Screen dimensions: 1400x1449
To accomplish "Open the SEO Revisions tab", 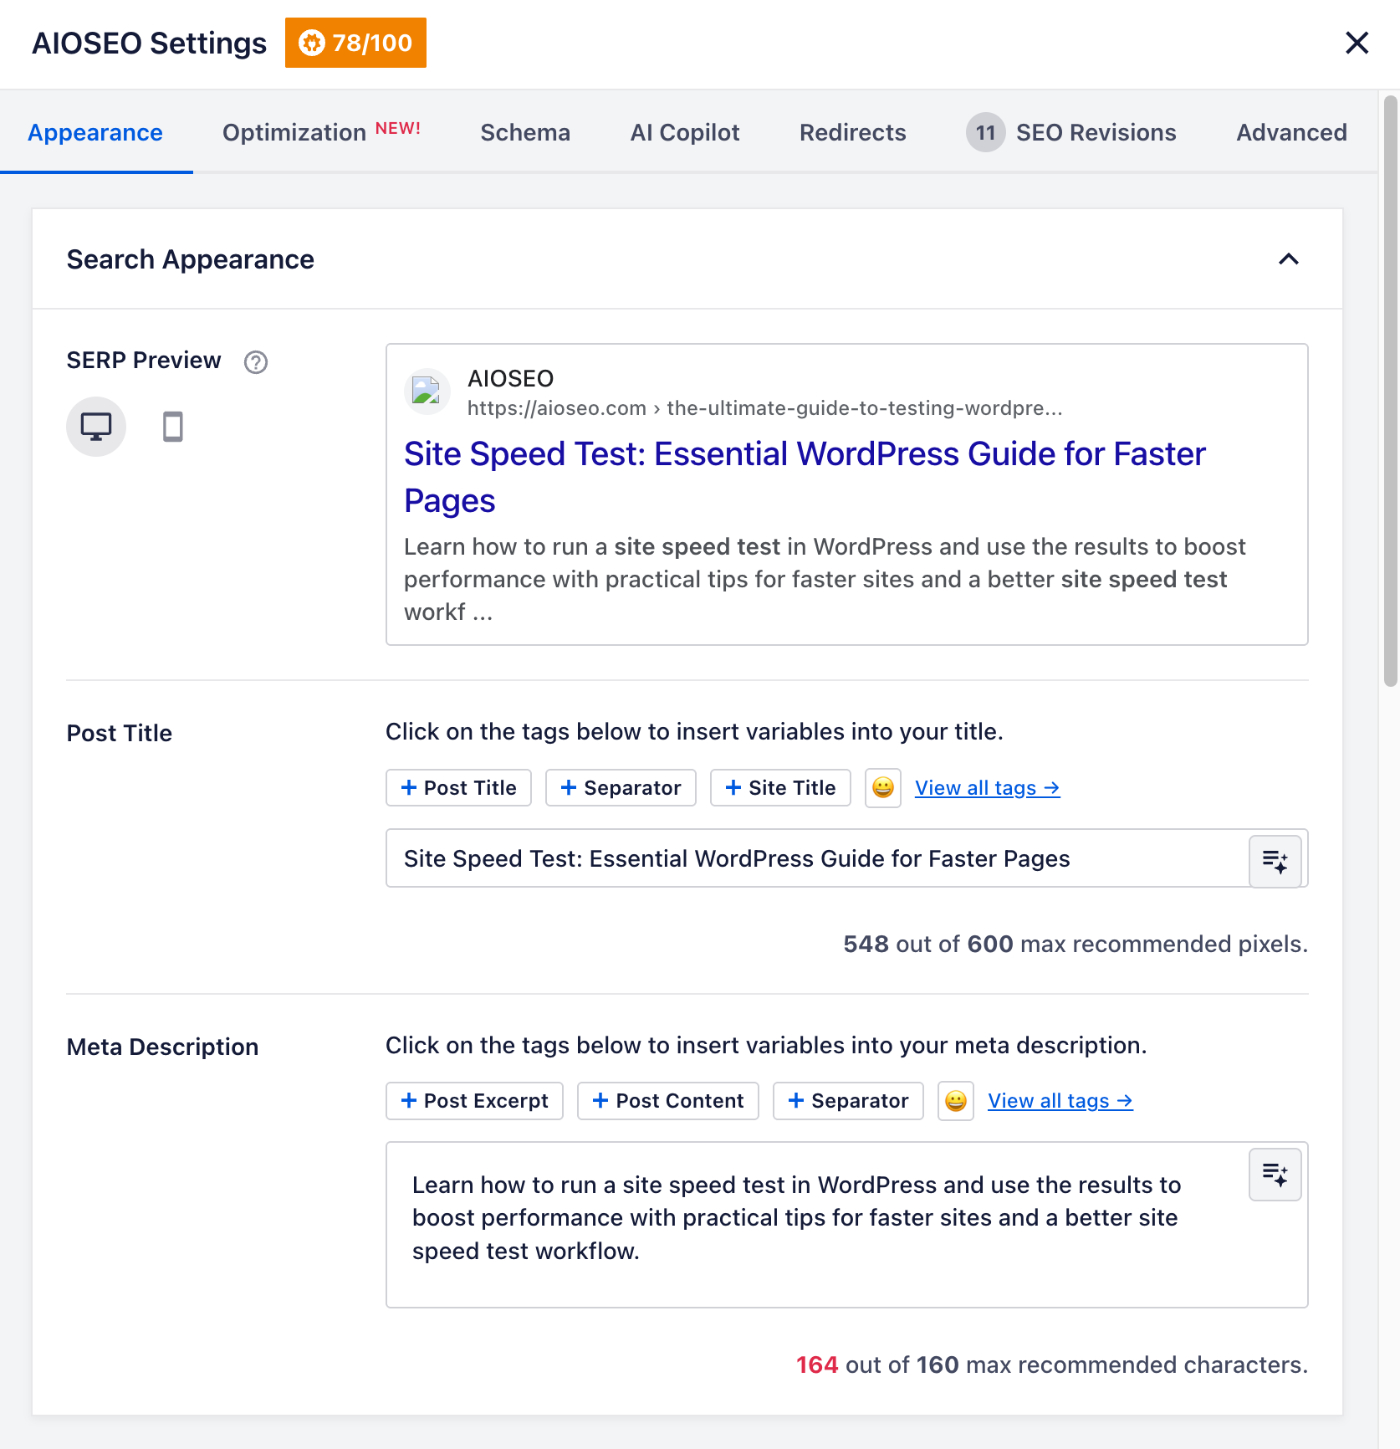I will pyautogui.click(x=1071, y=133).
